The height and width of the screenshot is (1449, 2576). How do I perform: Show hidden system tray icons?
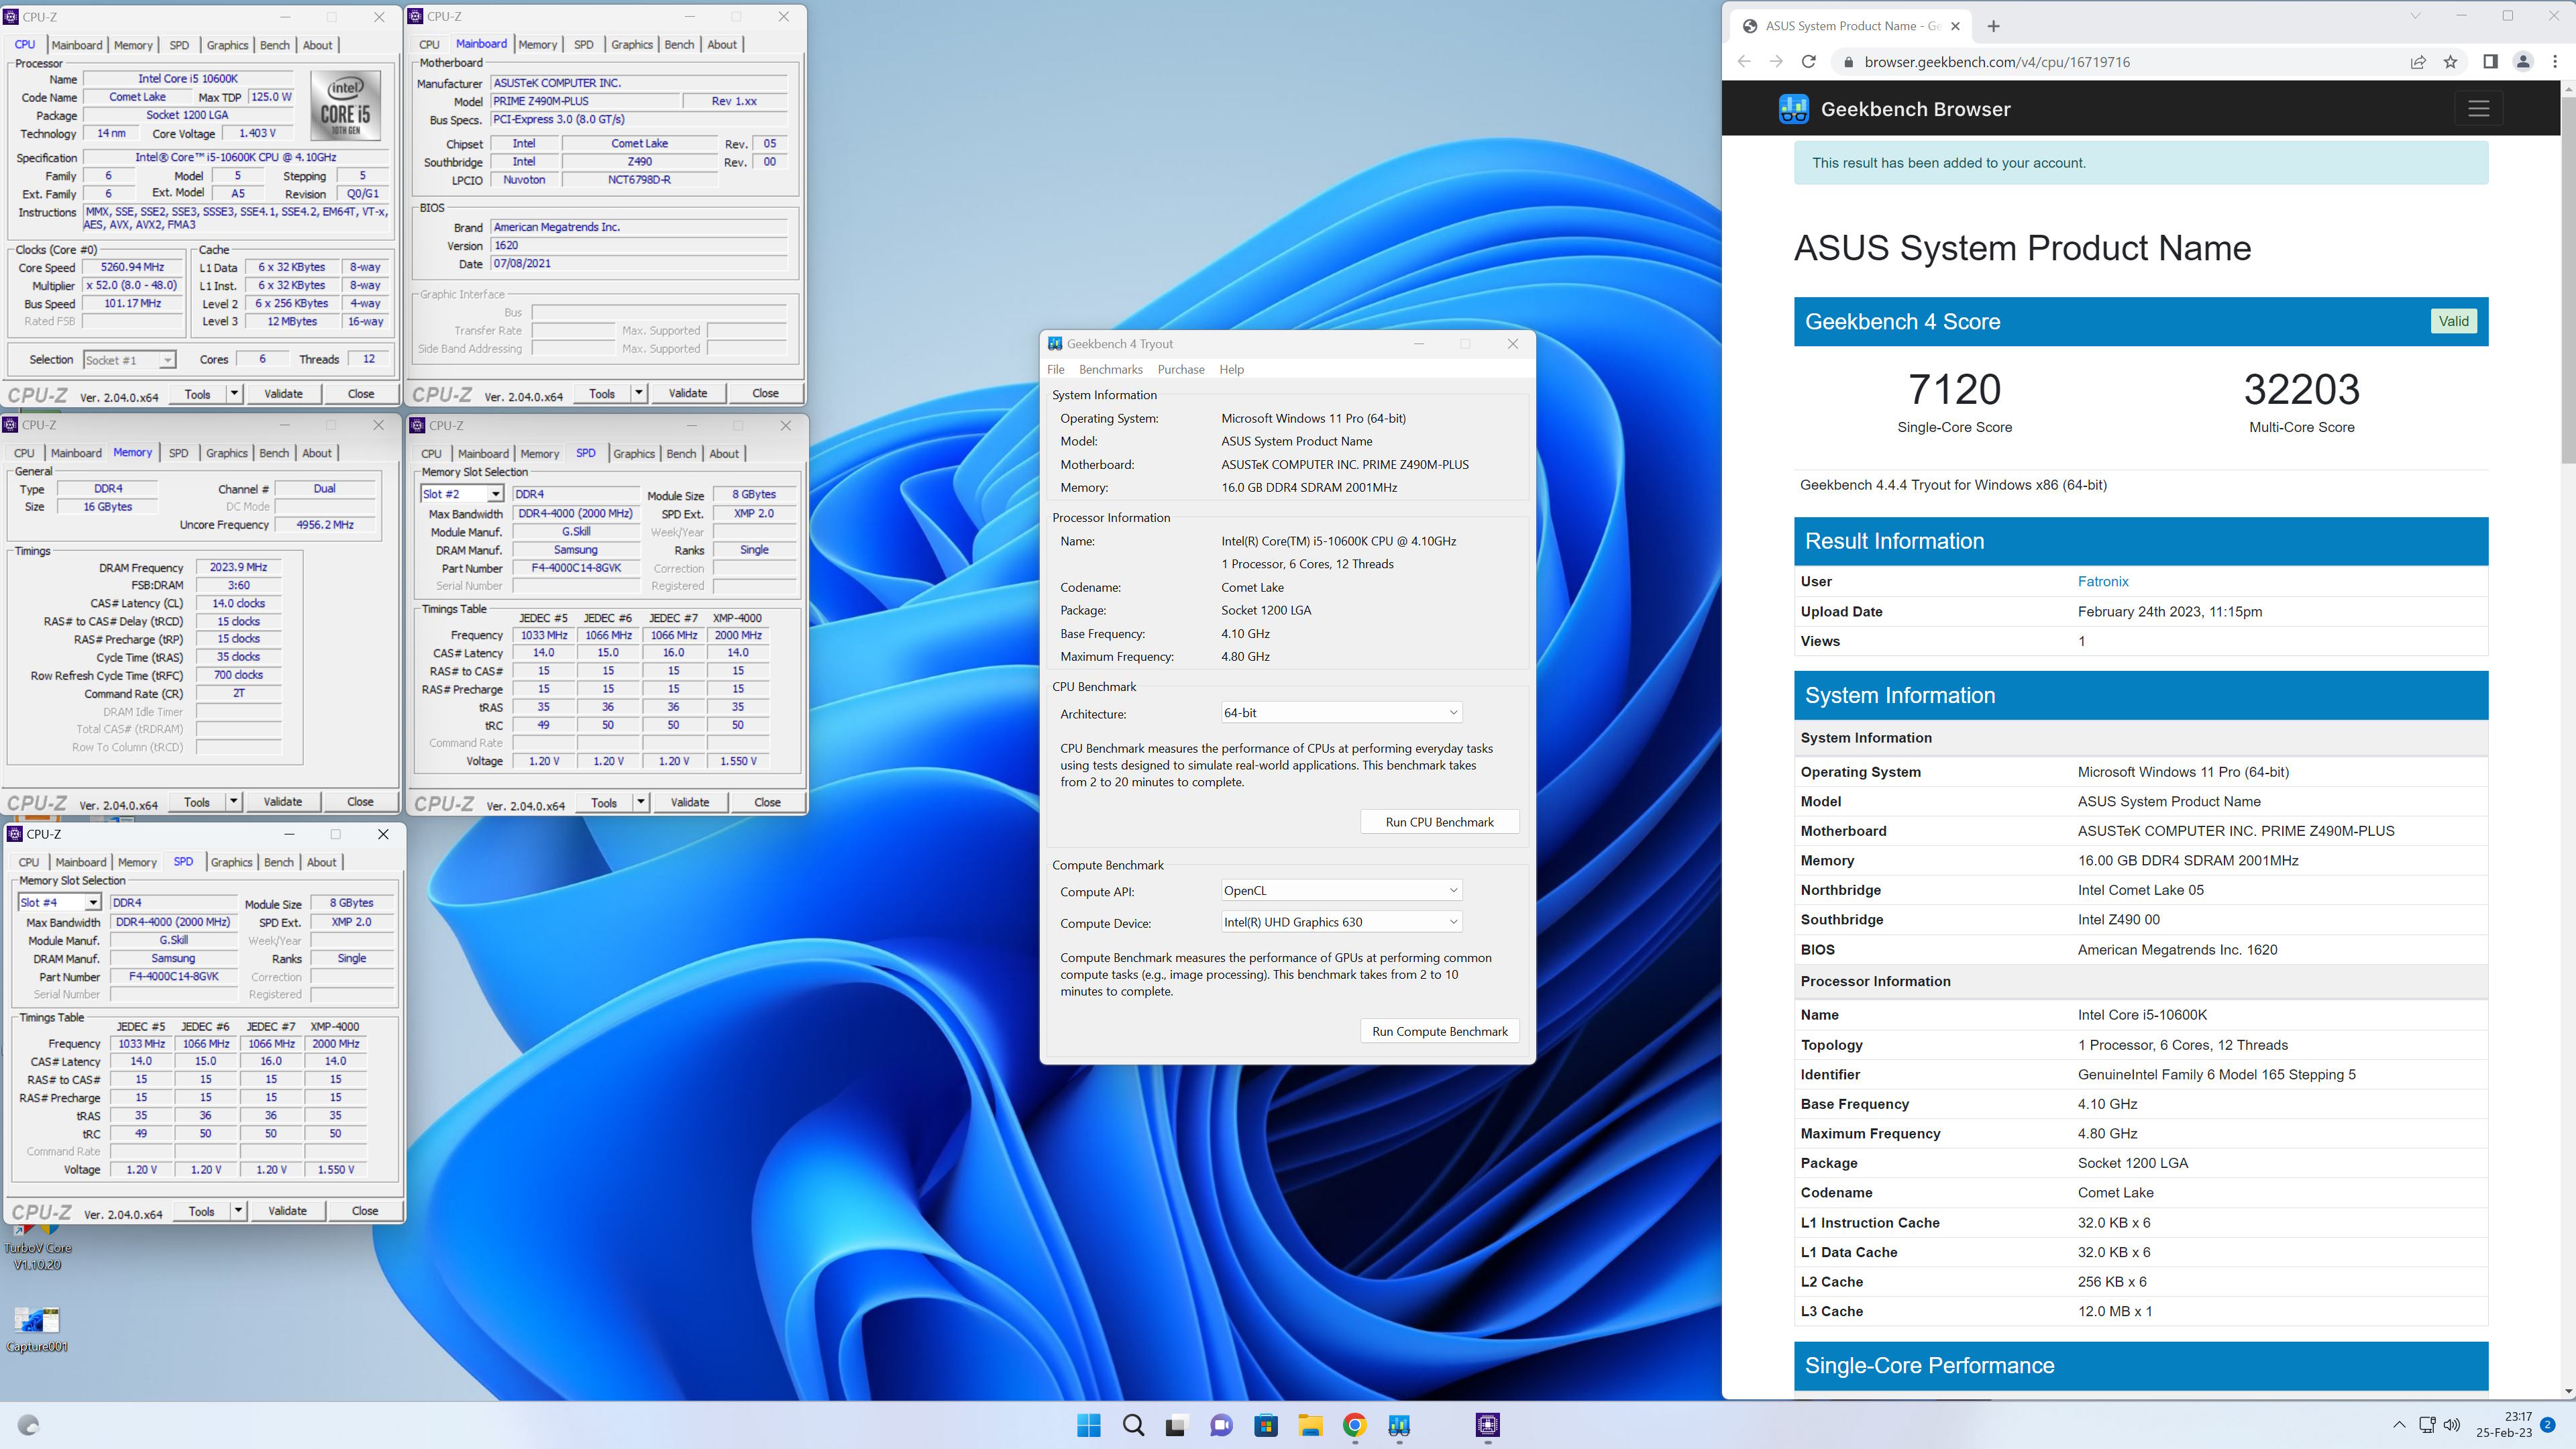(x=2399, y=1425)
